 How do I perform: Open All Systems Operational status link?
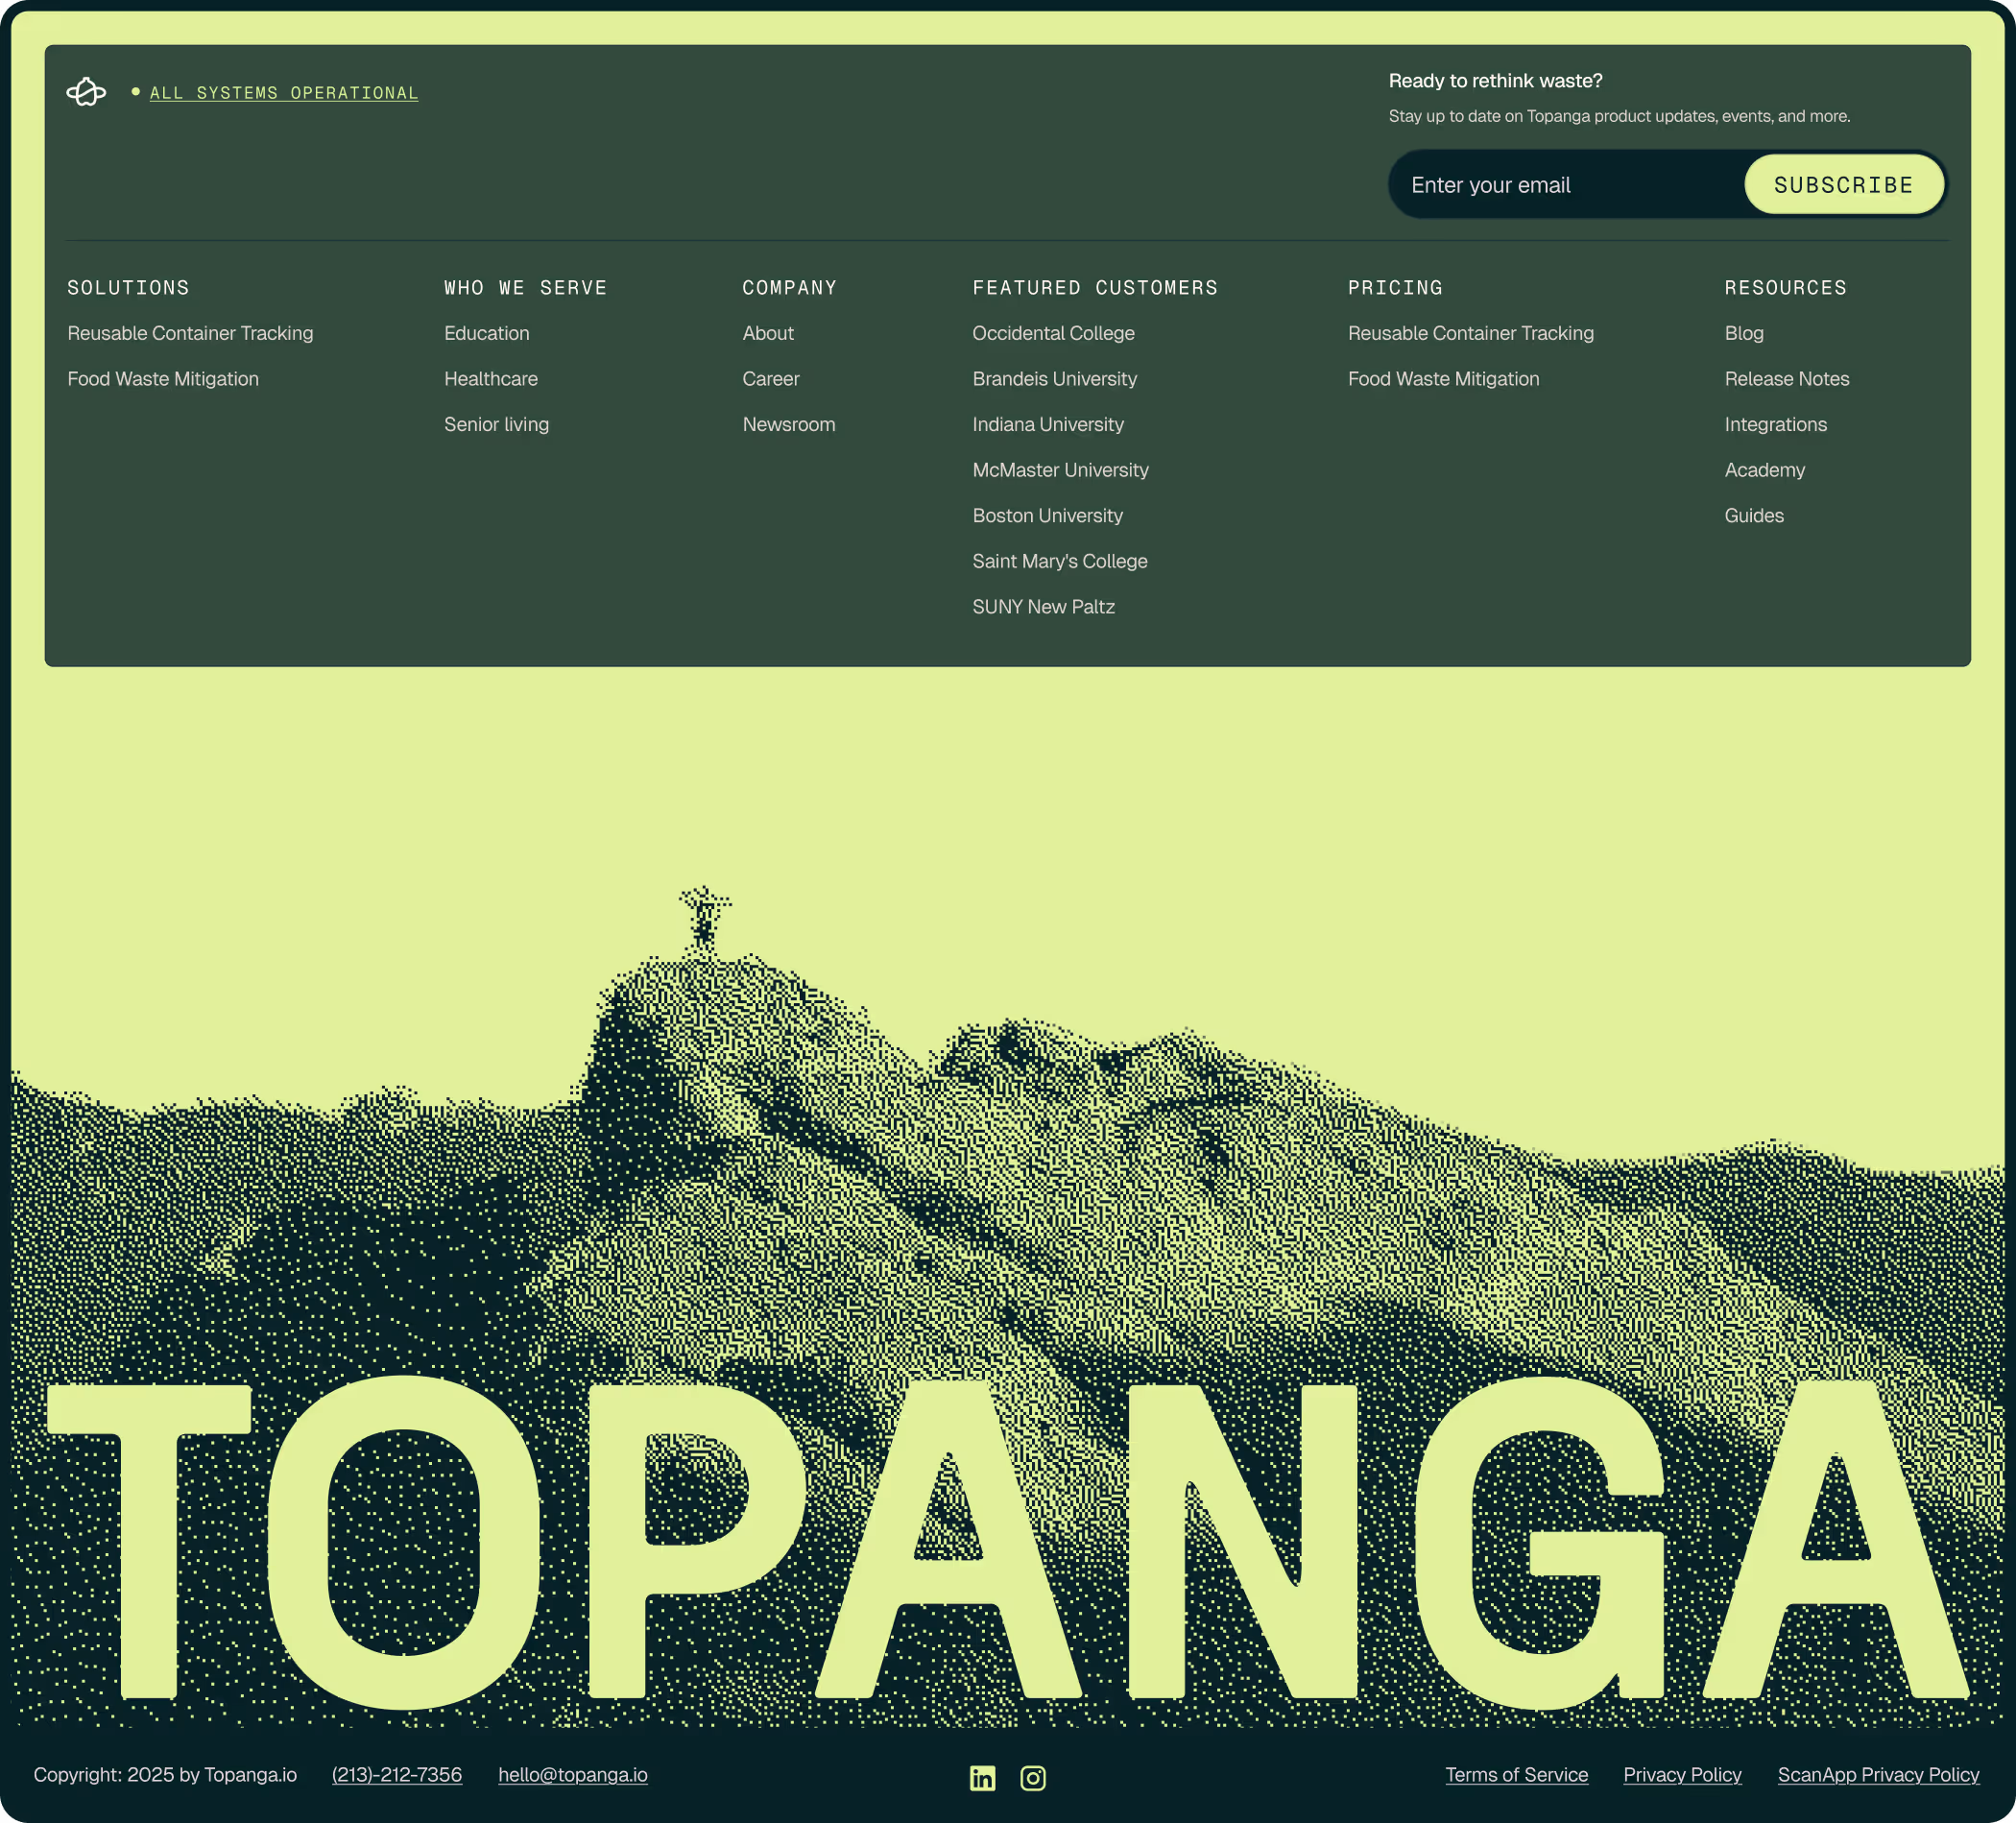[x=284, y=93]
